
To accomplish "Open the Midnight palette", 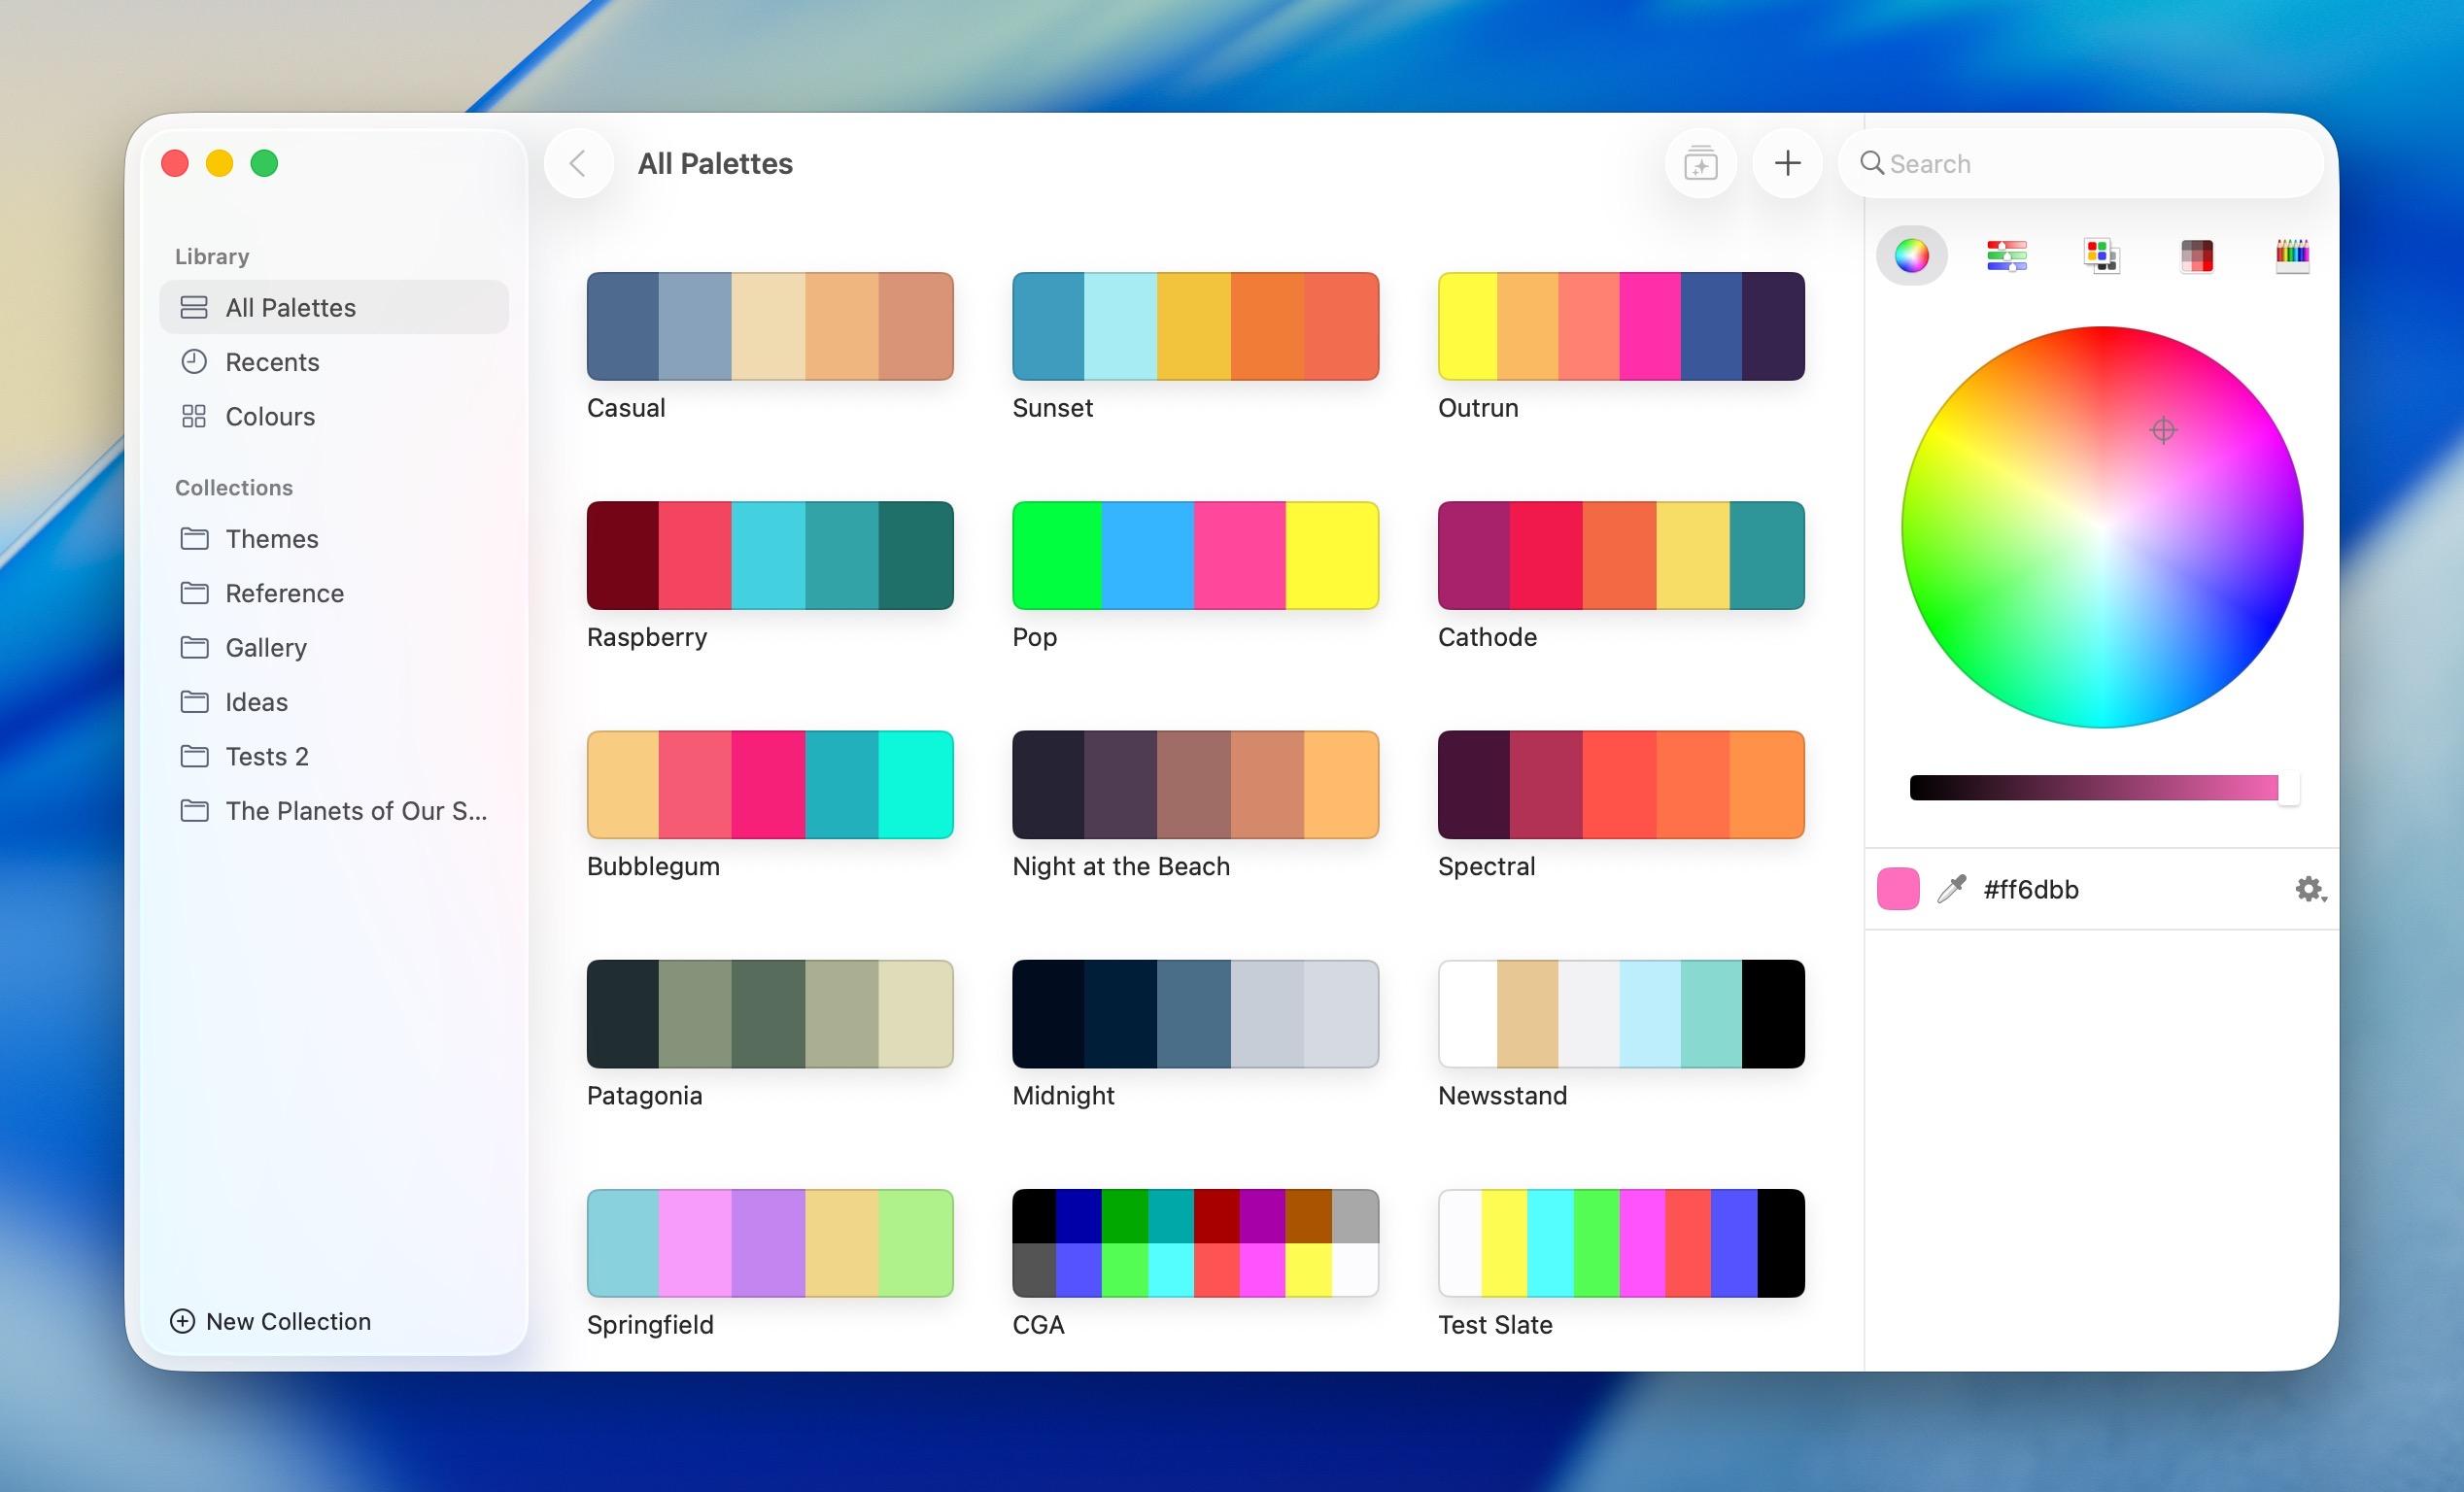I will 1195,1013.
